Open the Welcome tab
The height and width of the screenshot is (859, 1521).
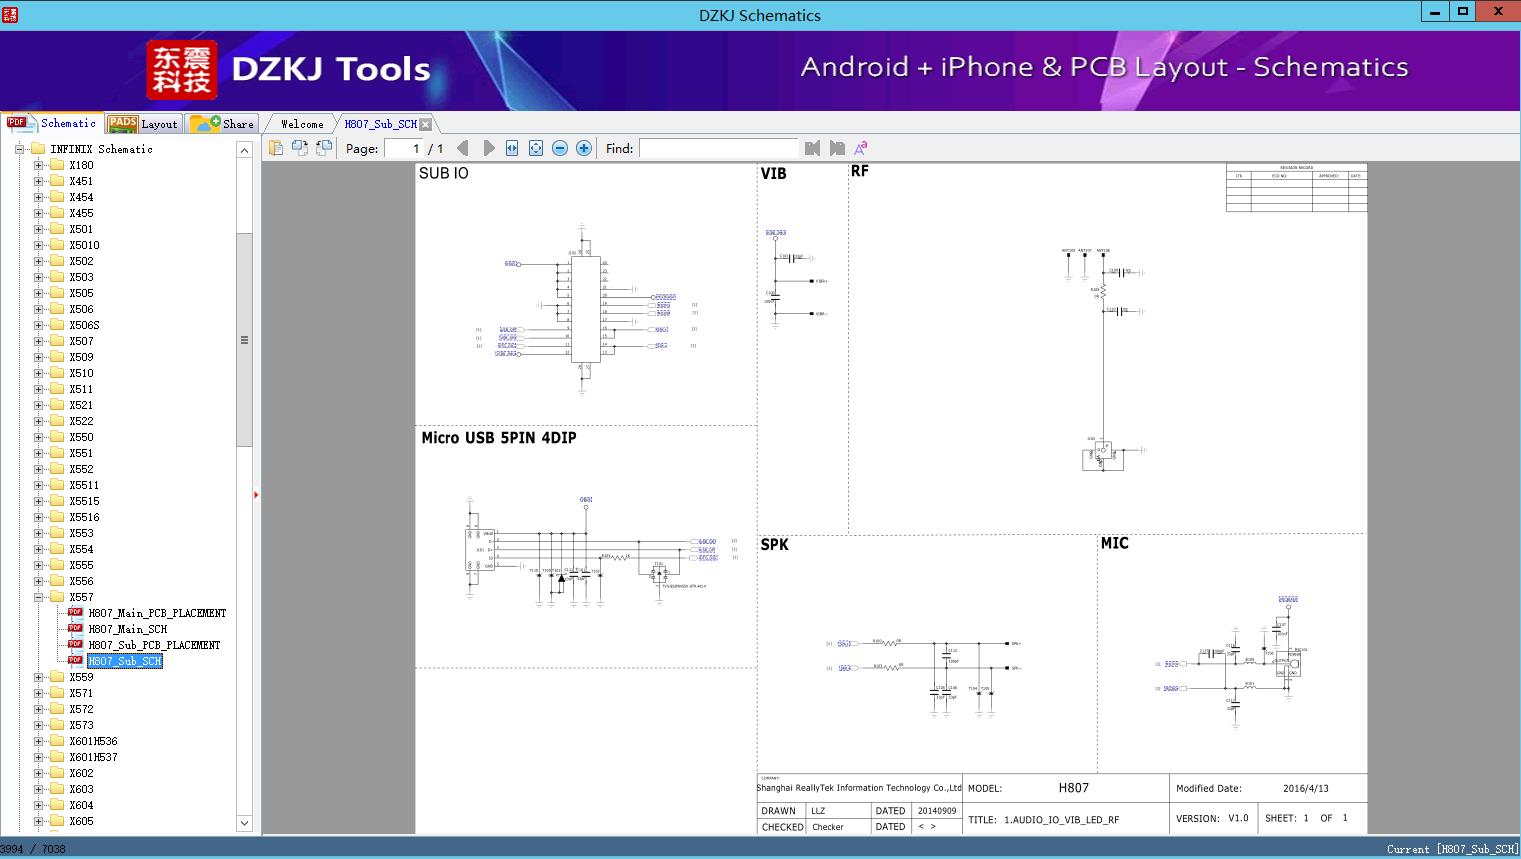coord(299,123)
